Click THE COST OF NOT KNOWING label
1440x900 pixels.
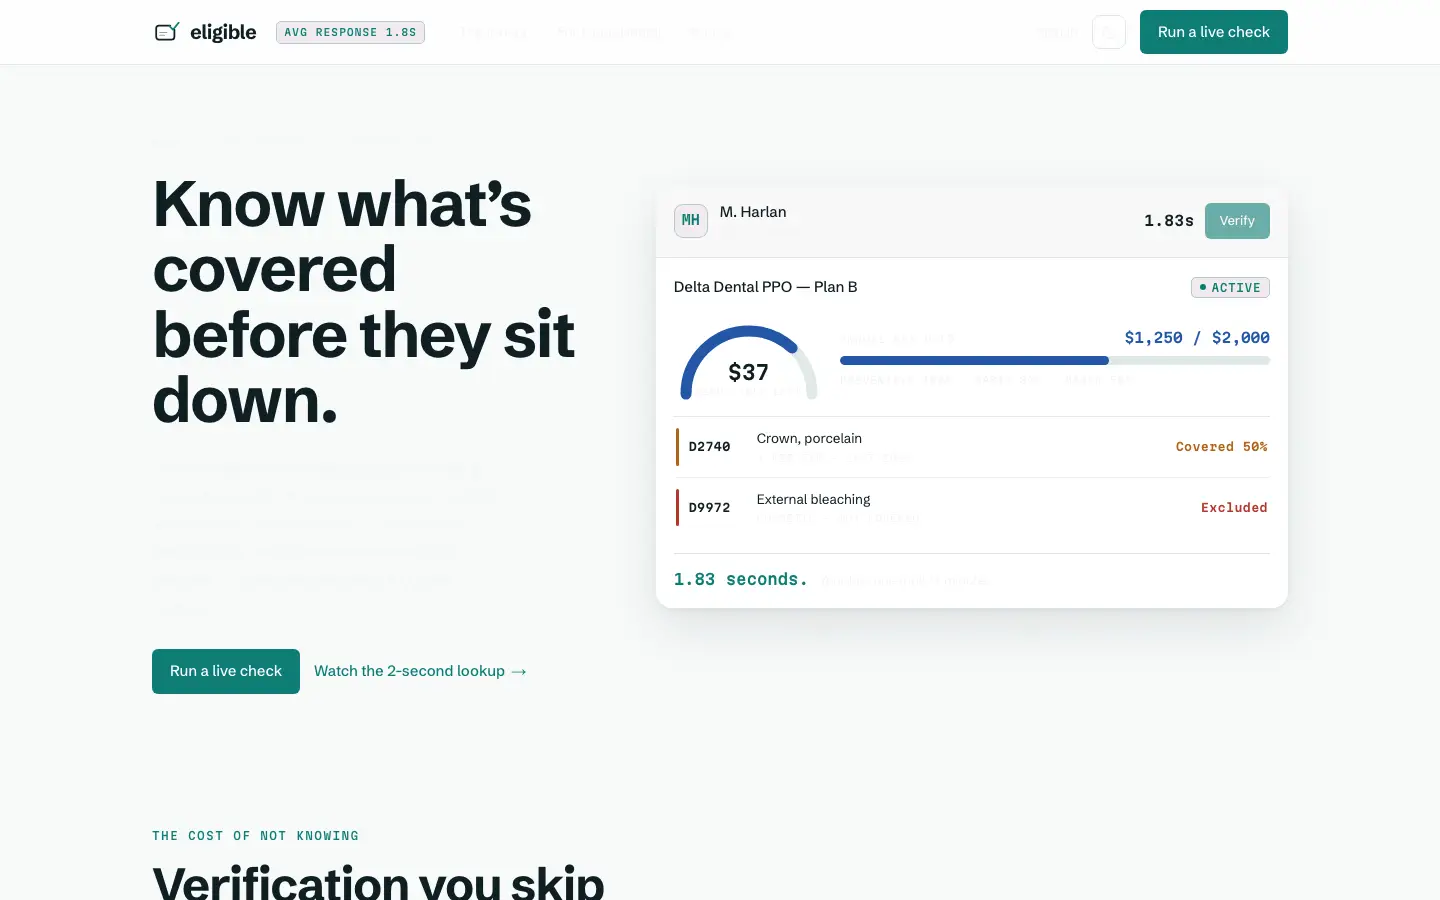255,836
